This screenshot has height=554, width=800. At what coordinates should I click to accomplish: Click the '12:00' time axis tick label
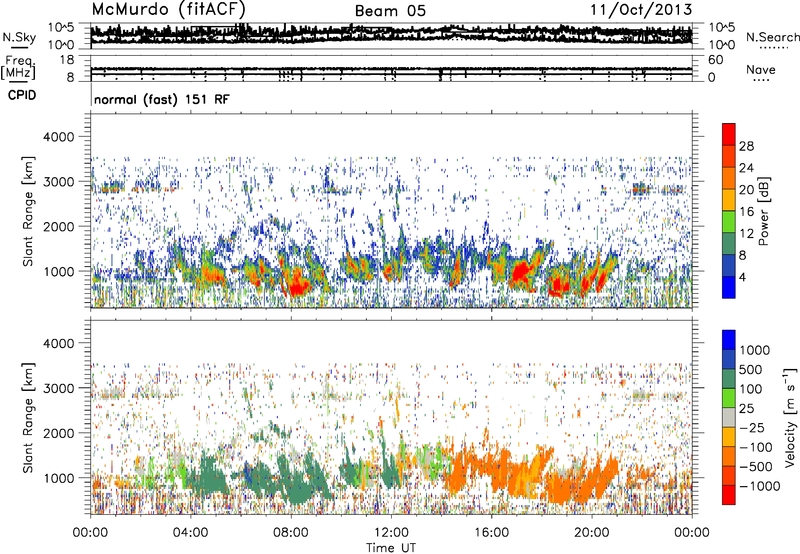[x=391, y=533]
